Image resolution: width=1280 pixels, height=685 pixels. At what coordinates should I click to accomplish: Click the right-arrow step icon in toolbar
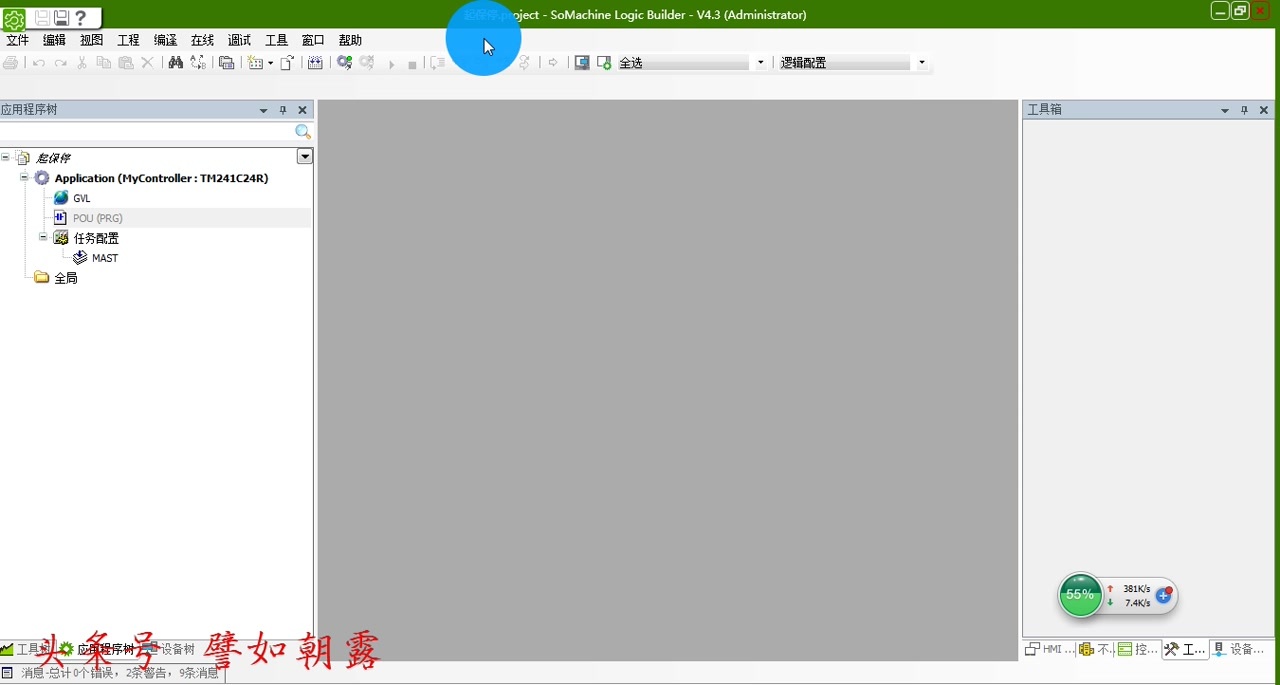tap(553, 62)
